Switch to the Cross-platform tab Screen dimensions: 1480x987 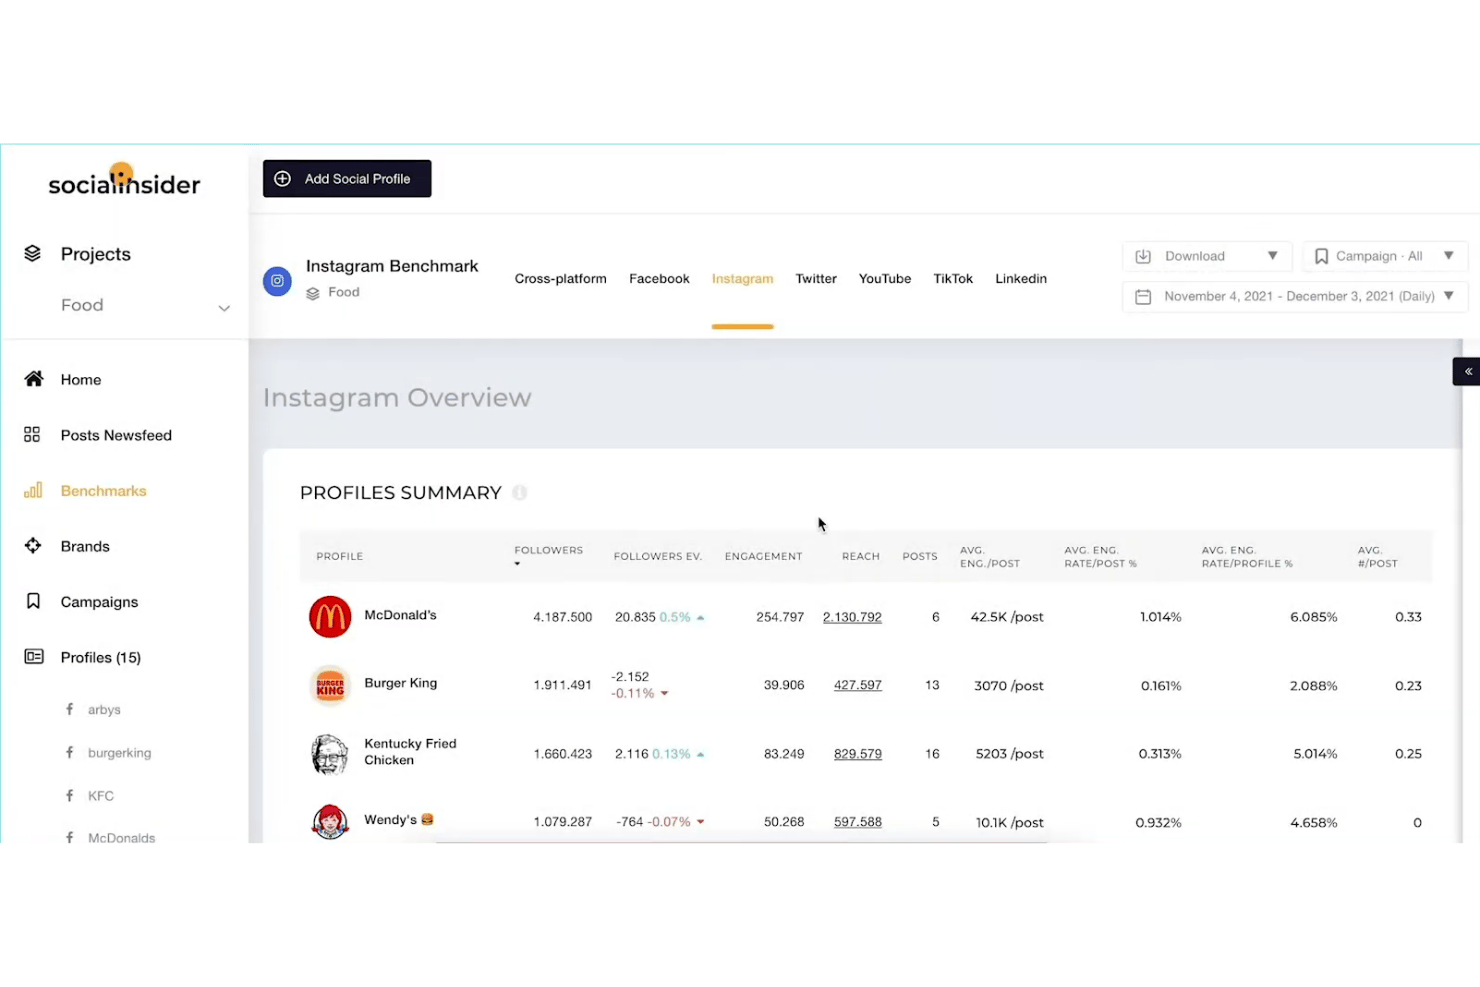560,279
